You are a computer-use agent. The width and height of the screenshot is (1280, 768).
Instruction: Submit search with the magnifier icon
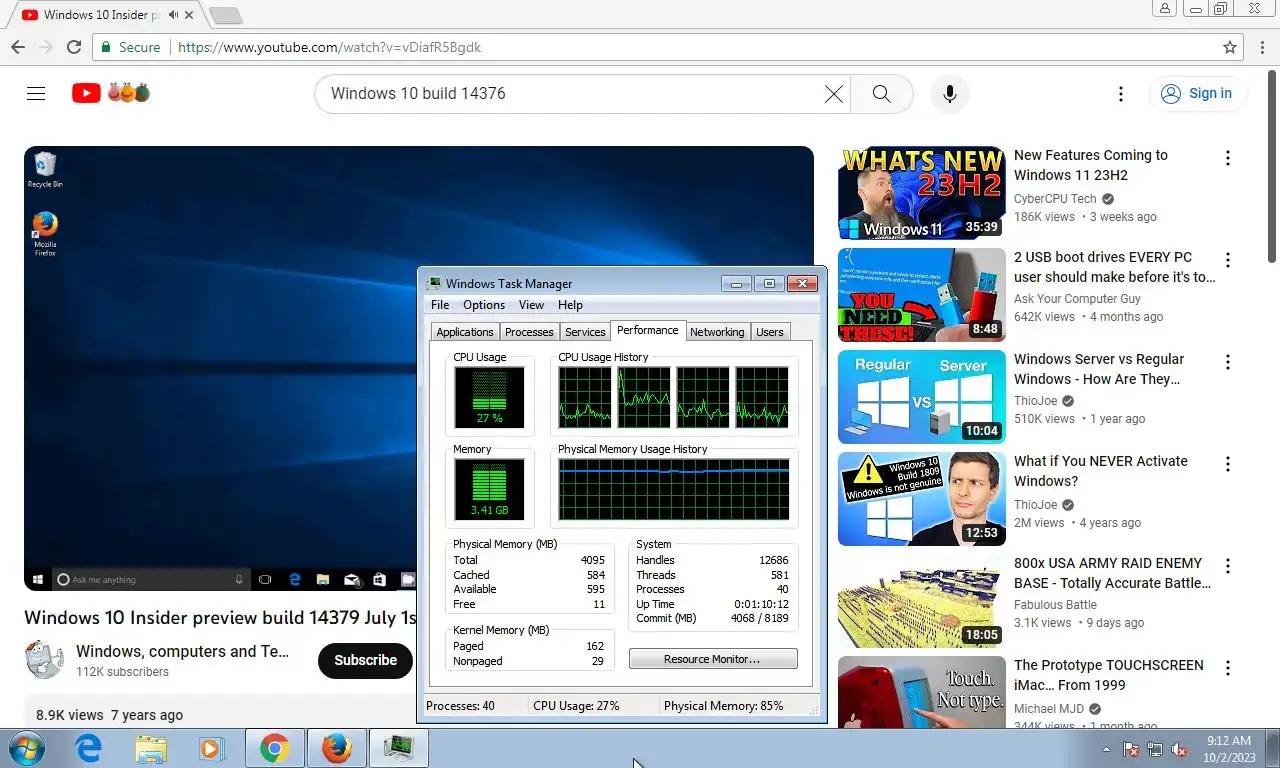coord(881,94)
